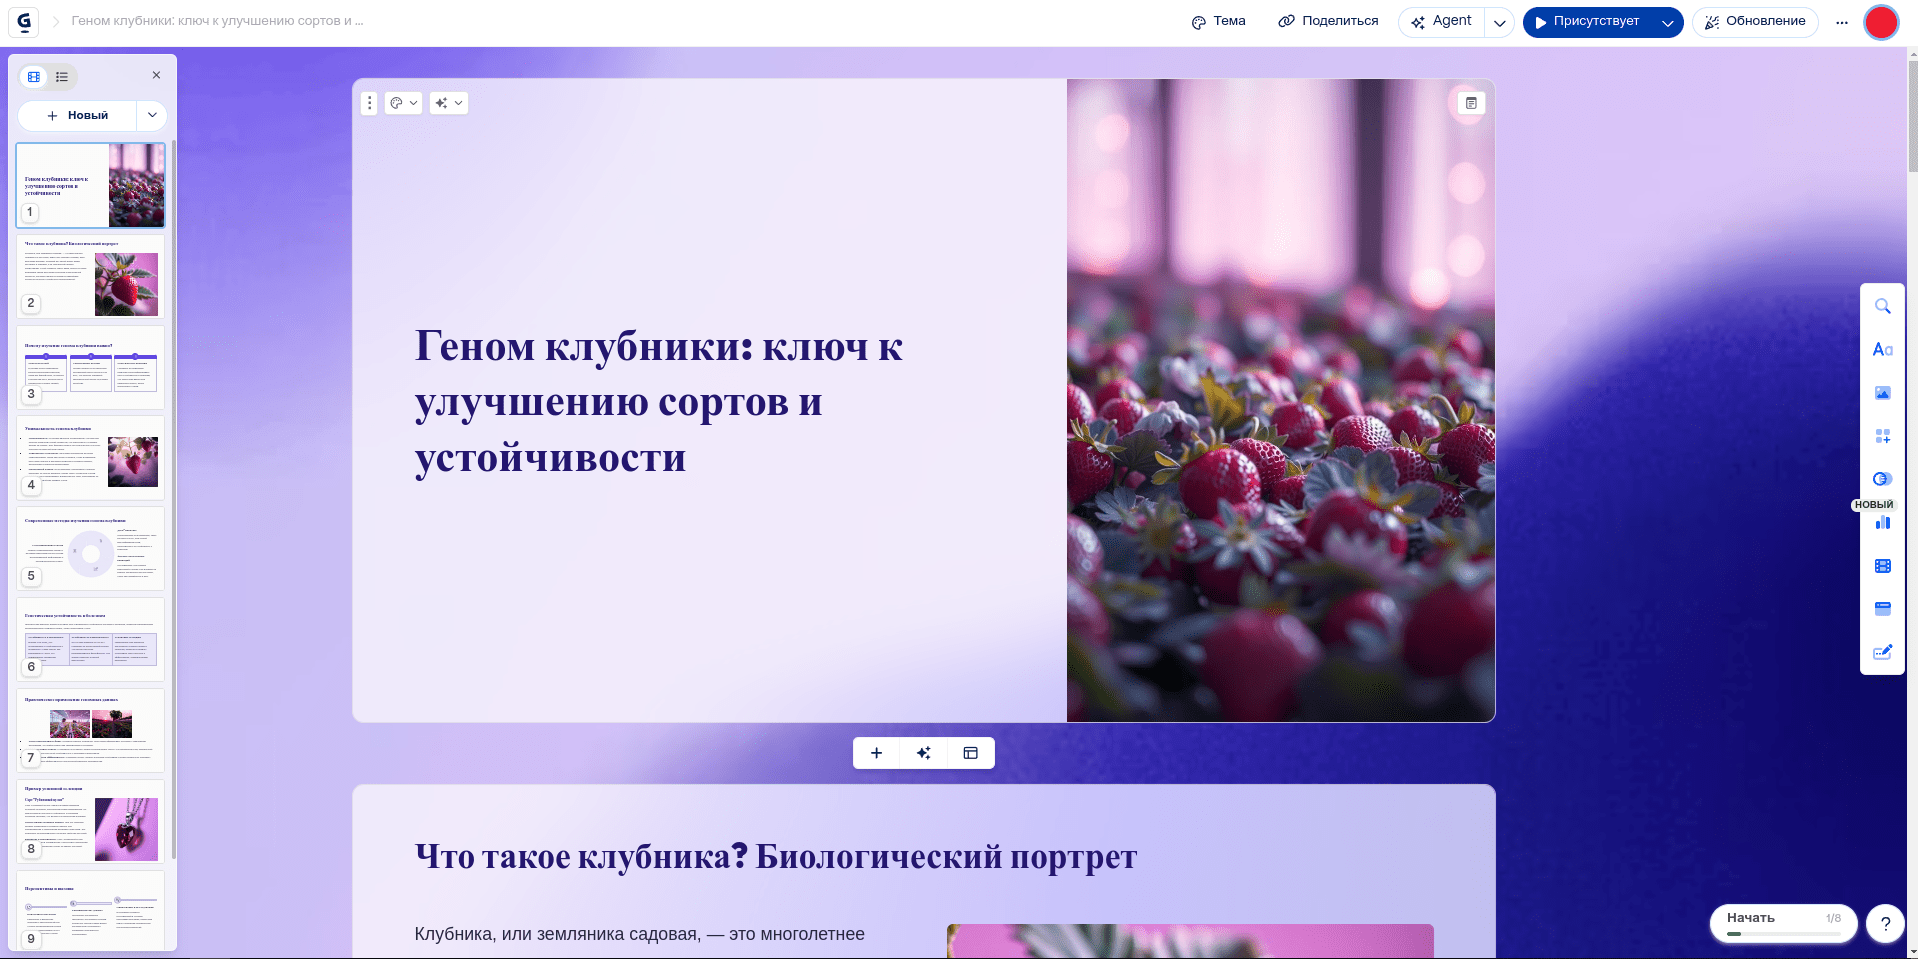Open the charts and diagrams panel

click(x=1882, y=522)
